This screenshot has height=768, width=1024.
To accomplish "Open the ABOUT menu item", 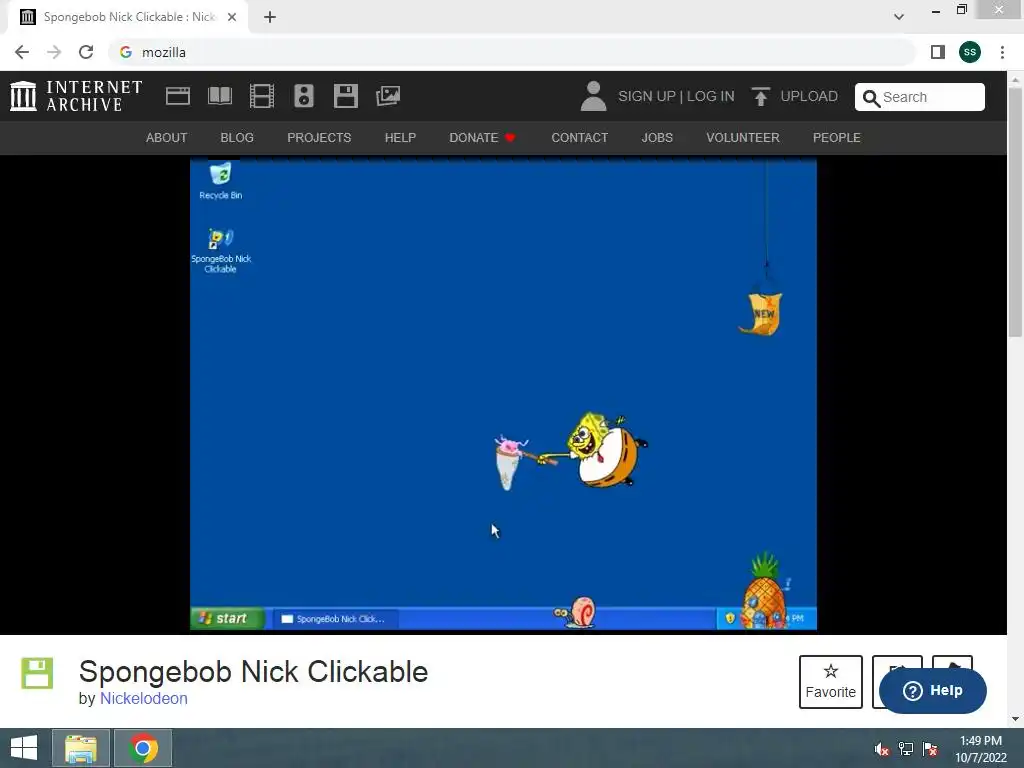I will (167, 138).
